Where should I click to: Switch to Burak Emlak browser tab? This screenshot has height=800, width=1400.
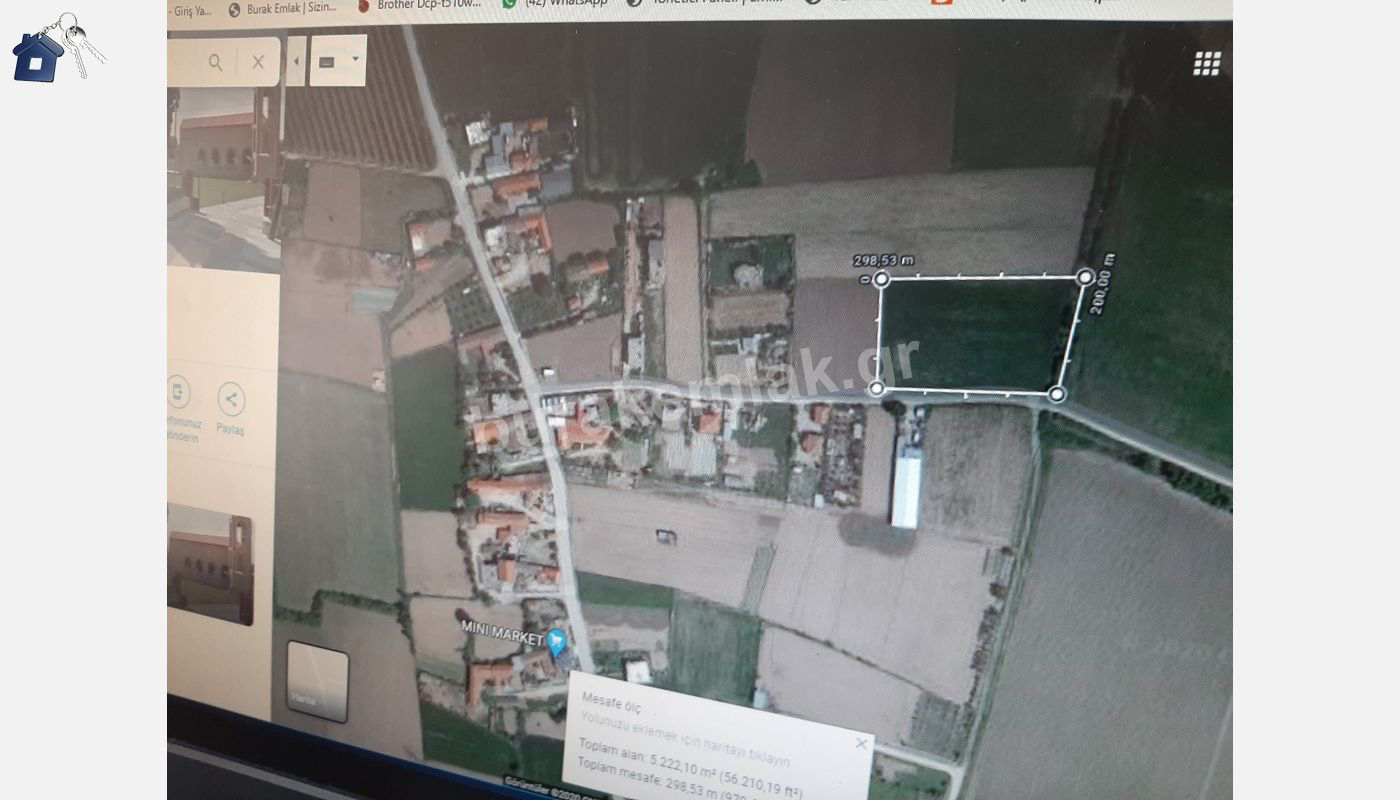coord(283,8)
